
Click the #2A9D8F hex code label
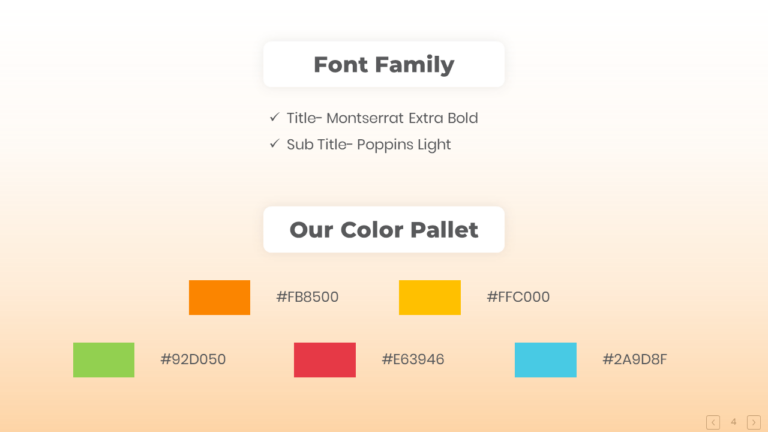(635, 360)
